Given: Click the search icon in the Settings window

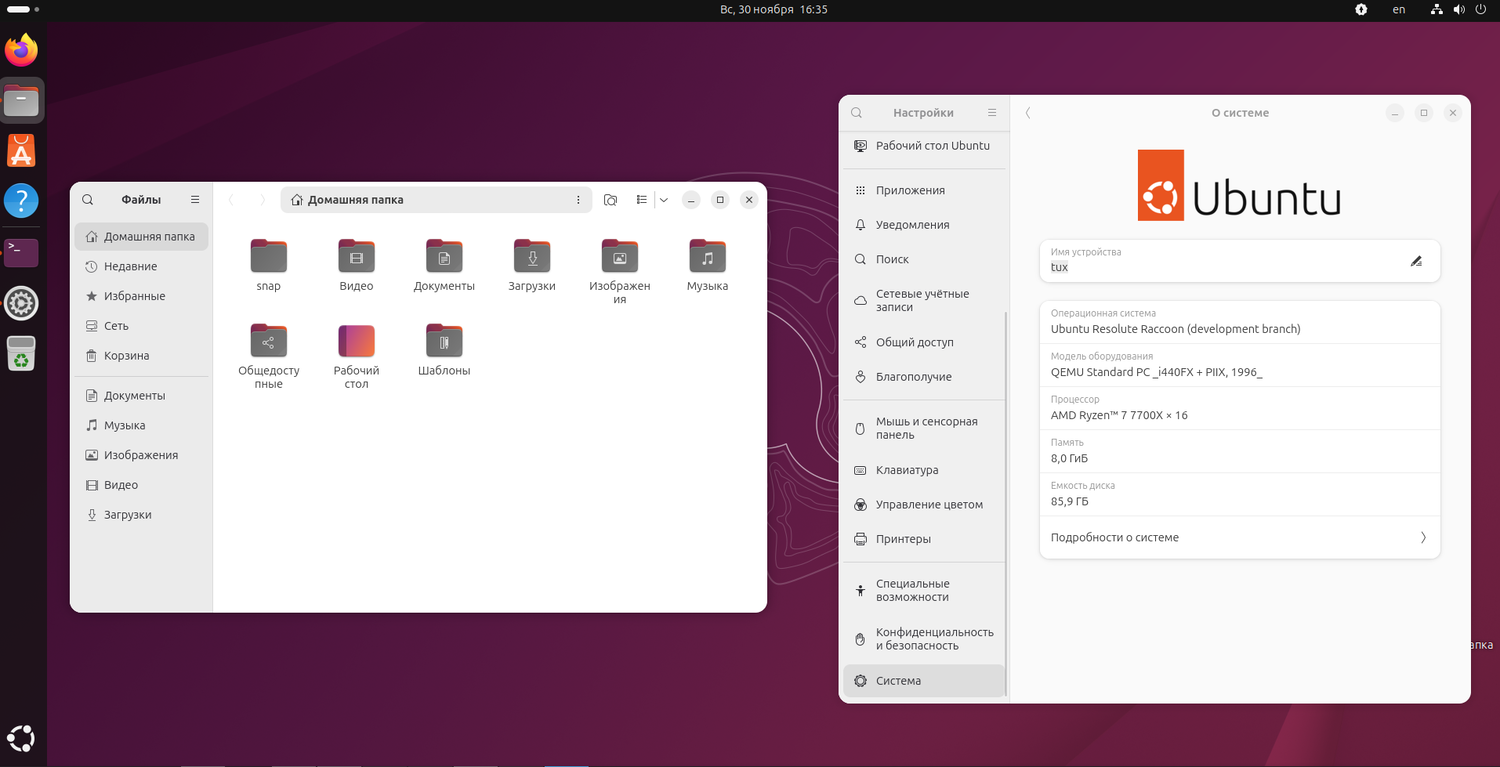Looking at the screenshot, I should click(857, 113).
